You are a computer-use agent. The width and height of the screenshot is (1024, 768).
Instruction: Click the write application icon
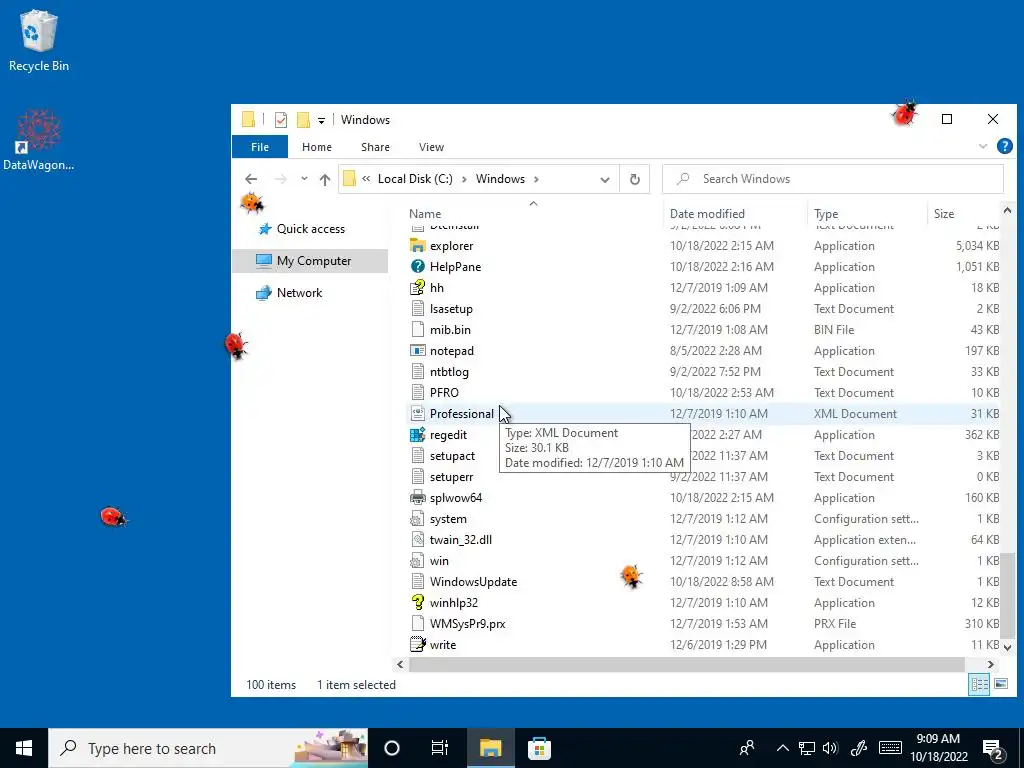(x=417, y=645)
